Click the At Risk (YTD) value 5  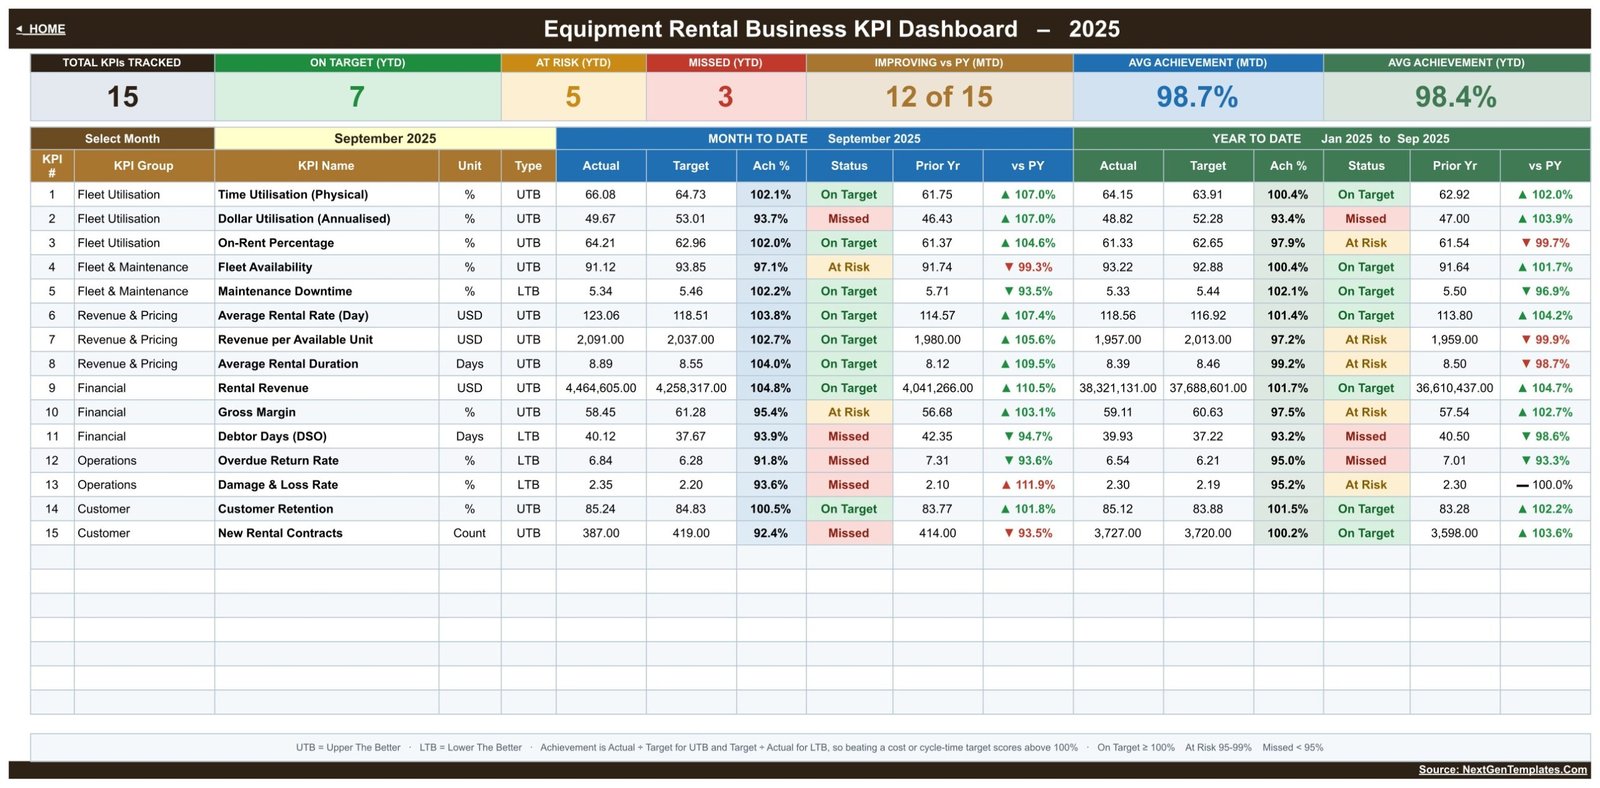click(573, 97)
